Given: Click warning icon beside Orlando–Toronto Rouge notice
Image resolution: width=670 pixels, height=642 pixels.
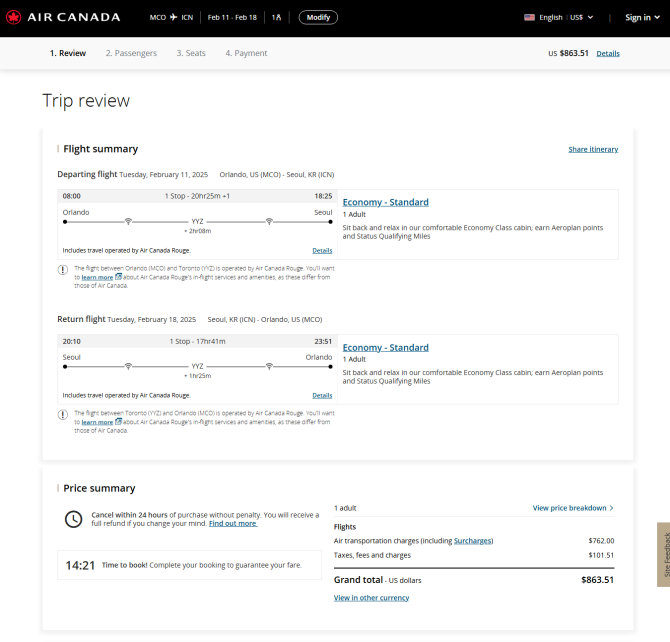Looking at the screenshot, I should coord(63,270).
